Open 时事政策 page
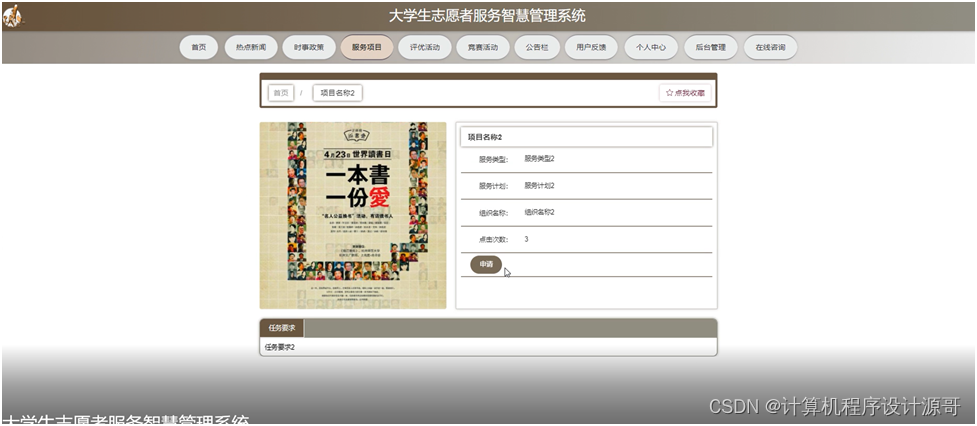The width and height of the screenshot is (977, 426). click(309, 47)
